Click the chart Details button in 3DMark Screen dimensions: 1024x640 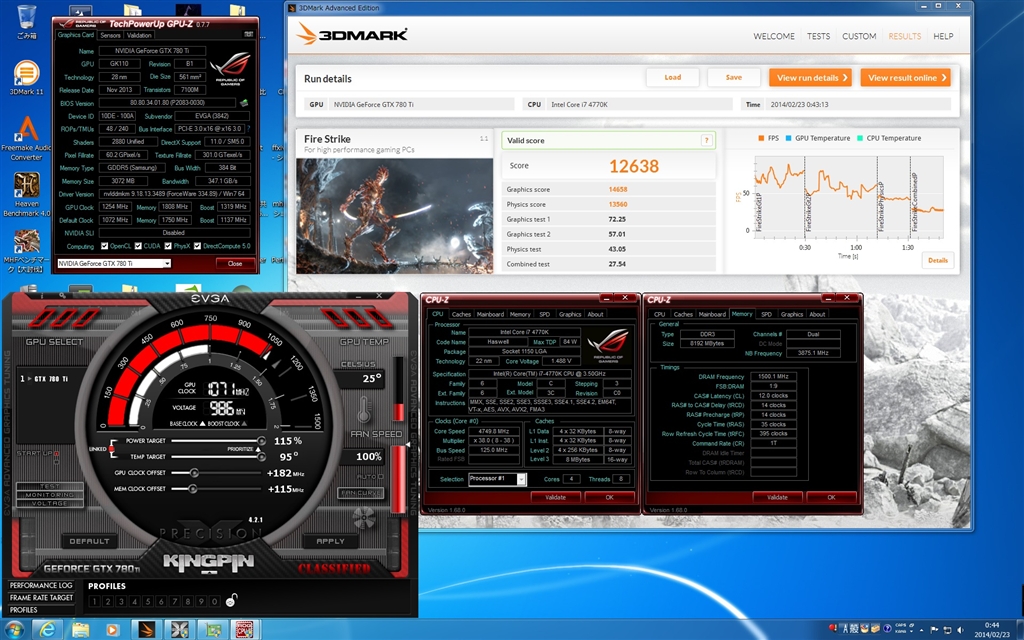pyautogui.click(x=938, y=260)
